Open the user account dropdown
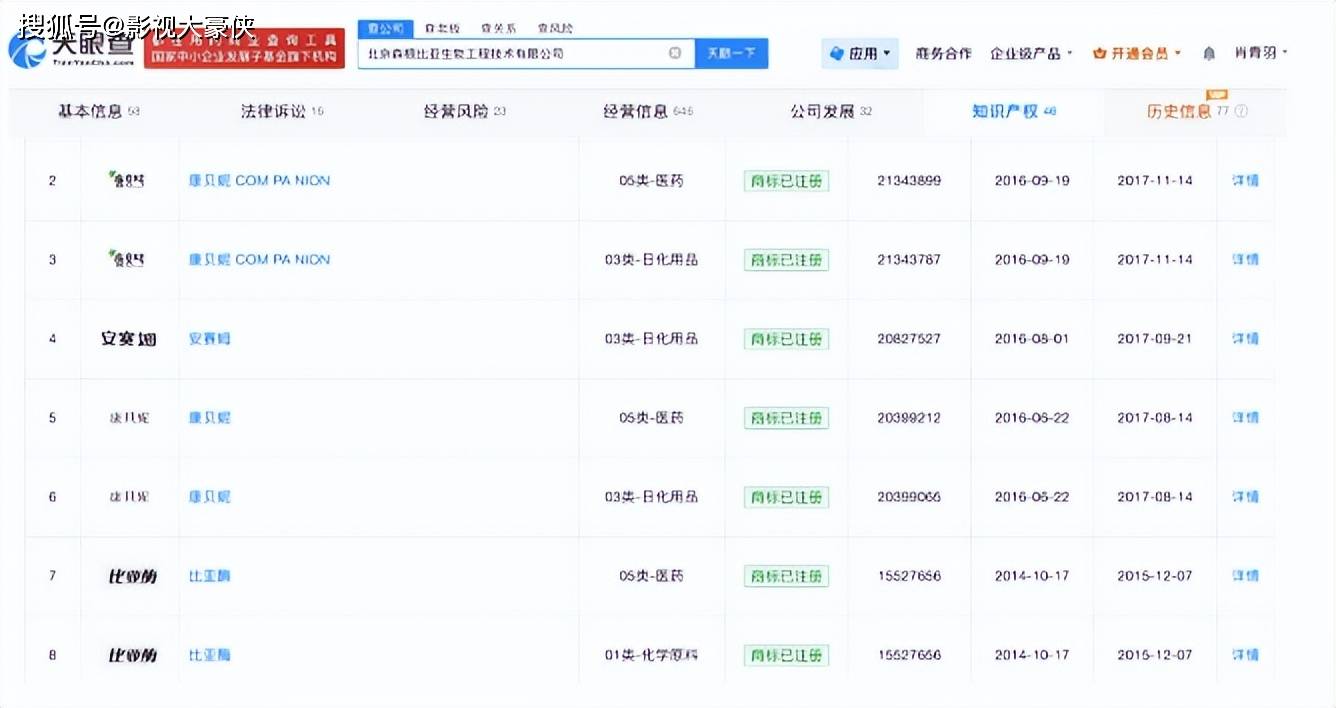The width and height of the screenshot is (1336, 708). (x=1260, y=53)
